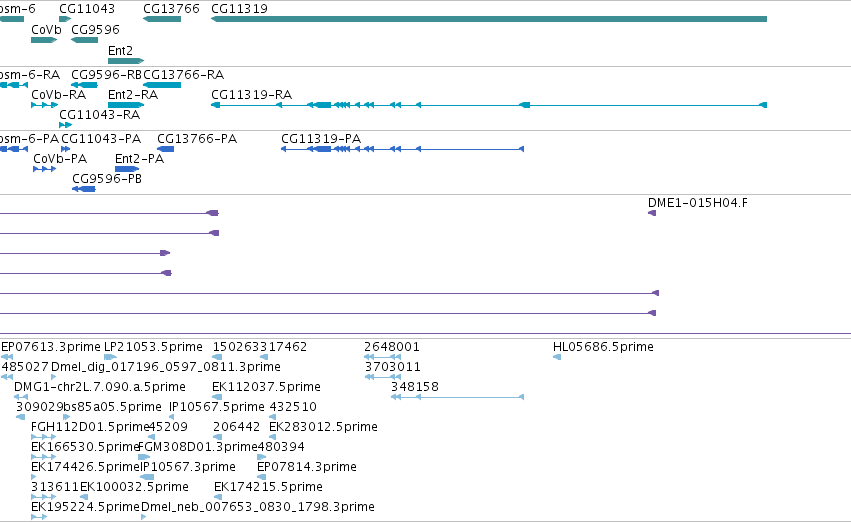Select the CG11319 gene bar

point(488,19)
